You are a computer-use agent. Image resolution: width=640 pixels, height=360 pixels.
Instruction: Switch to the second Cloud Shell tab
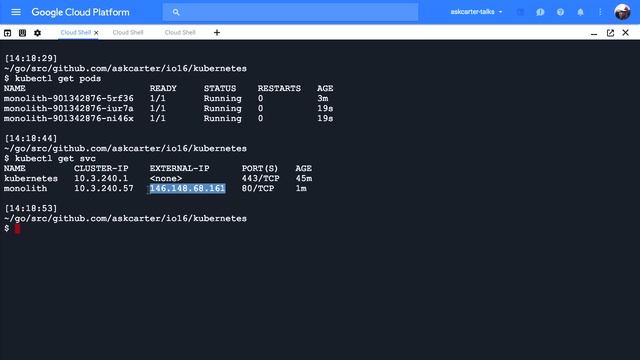point(128,32)
